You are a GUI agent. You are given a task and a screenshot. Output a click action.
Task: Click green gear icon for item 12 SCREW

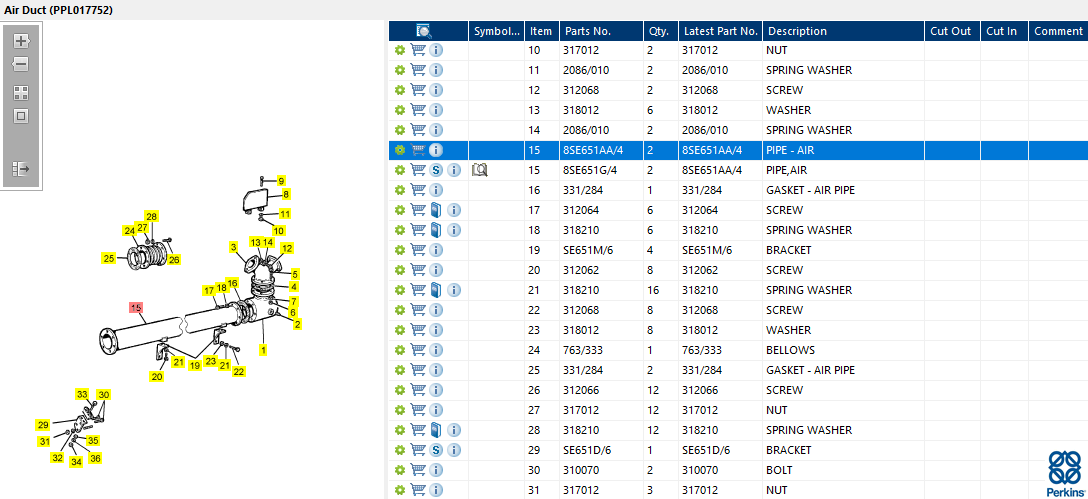click(x=400, y=90)
